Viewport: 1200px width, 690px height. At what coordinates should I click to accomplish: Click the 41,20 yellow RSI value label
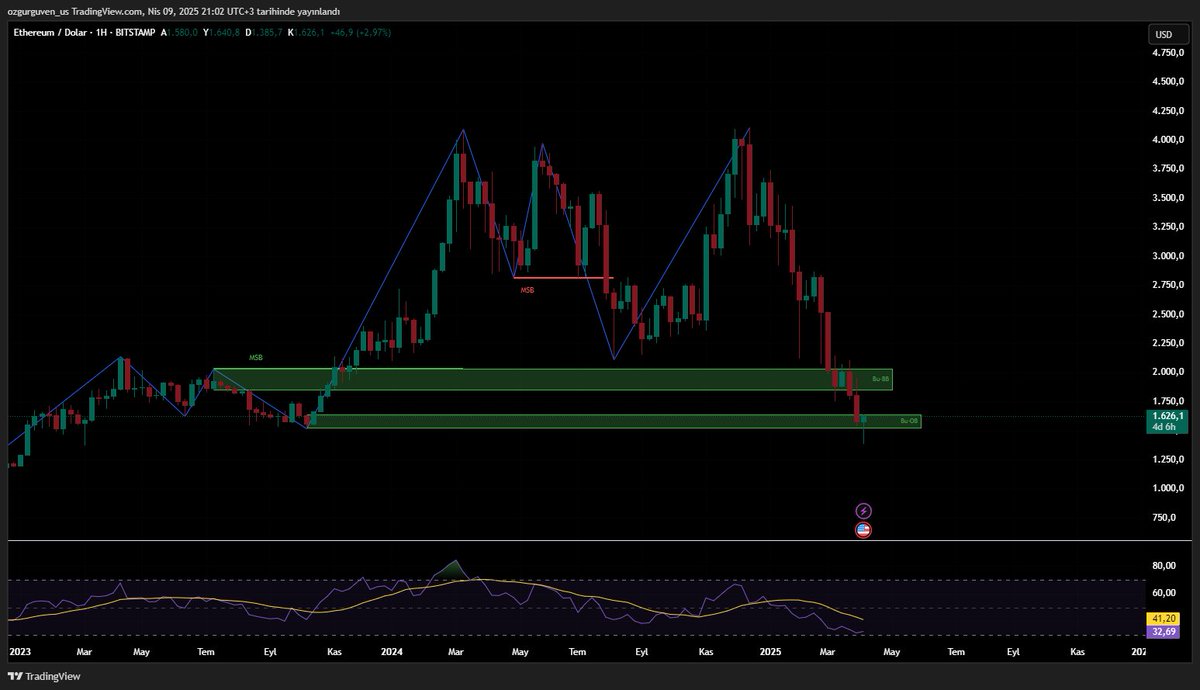(x=1165, y=619)
